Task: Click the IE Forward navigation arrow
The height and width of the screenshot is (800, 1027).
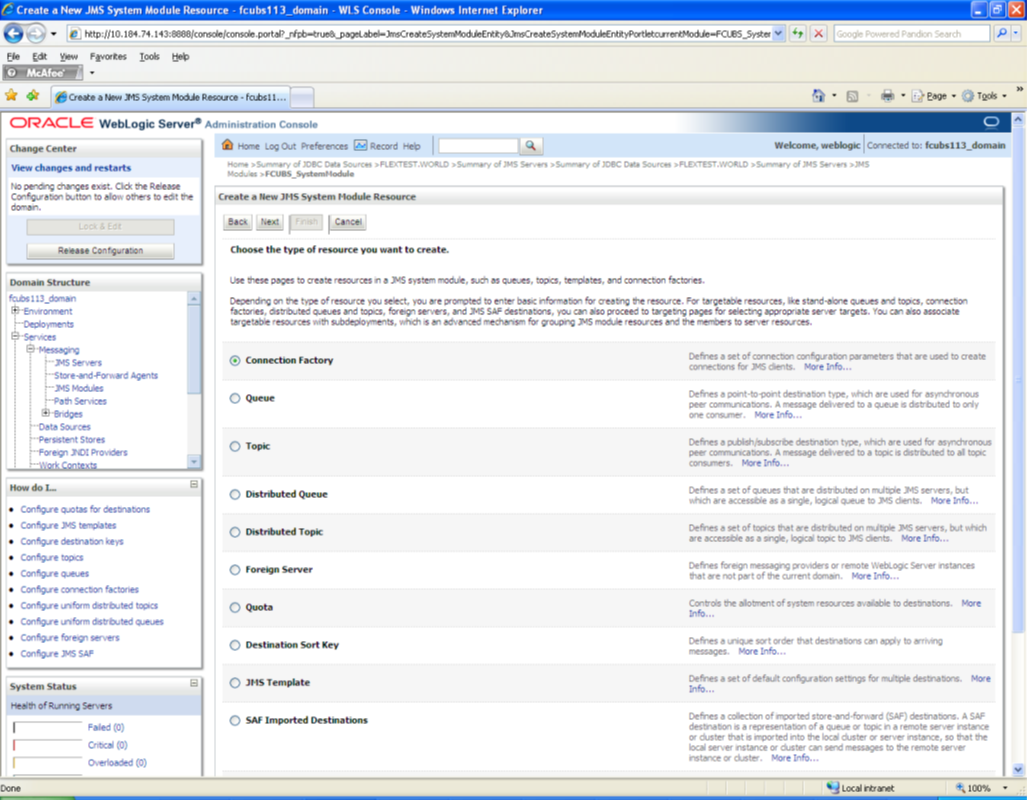Action: click(x=36, y=33)
